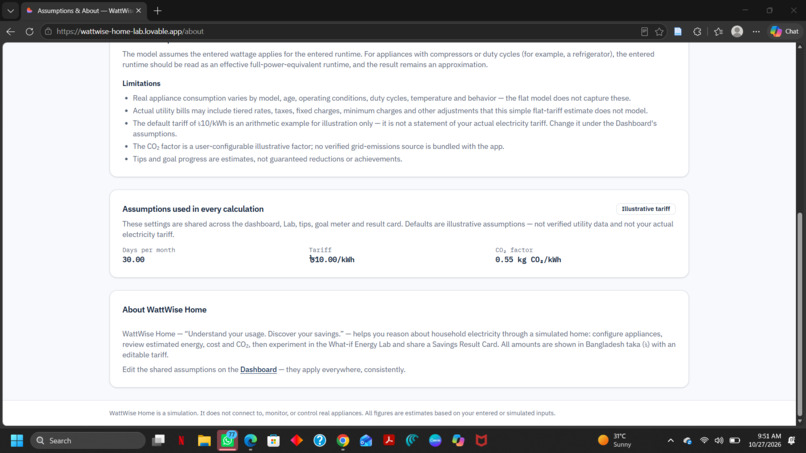Select the ৳10.00/kWh tariff value

332,260
